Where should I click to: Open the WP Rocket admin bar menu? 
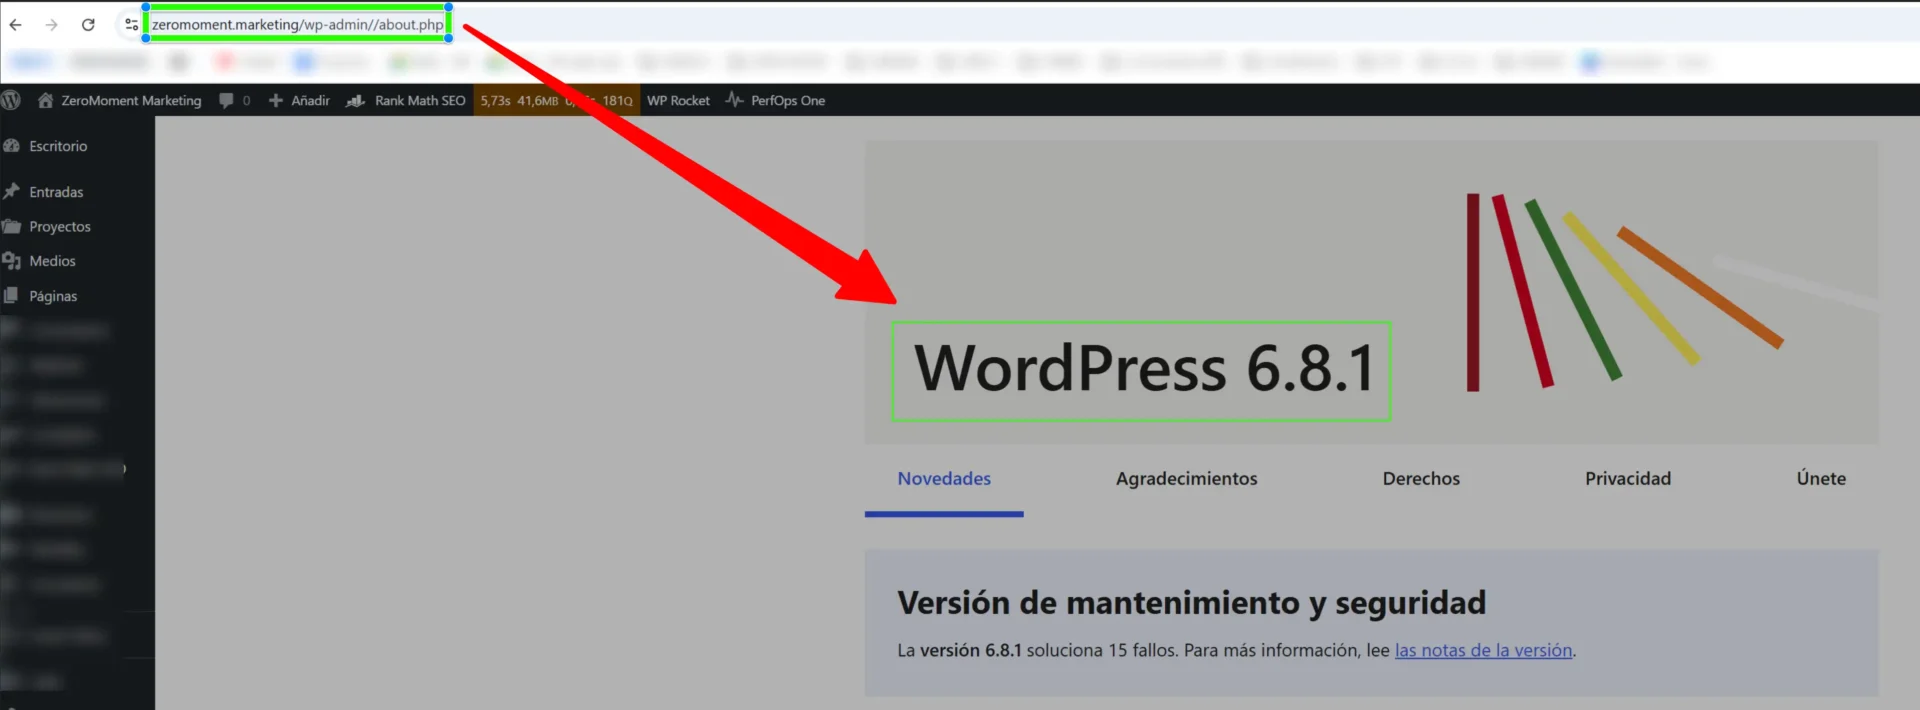pyautogui.click(x=678, y=100)
